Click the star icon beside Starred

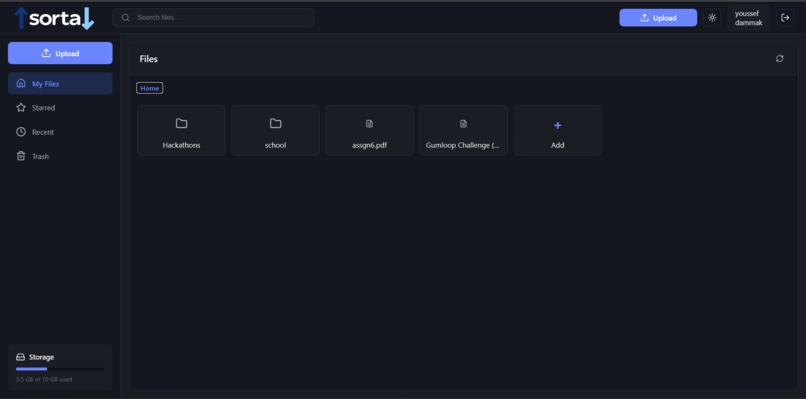pyautogui.click(x=21, y=107)
